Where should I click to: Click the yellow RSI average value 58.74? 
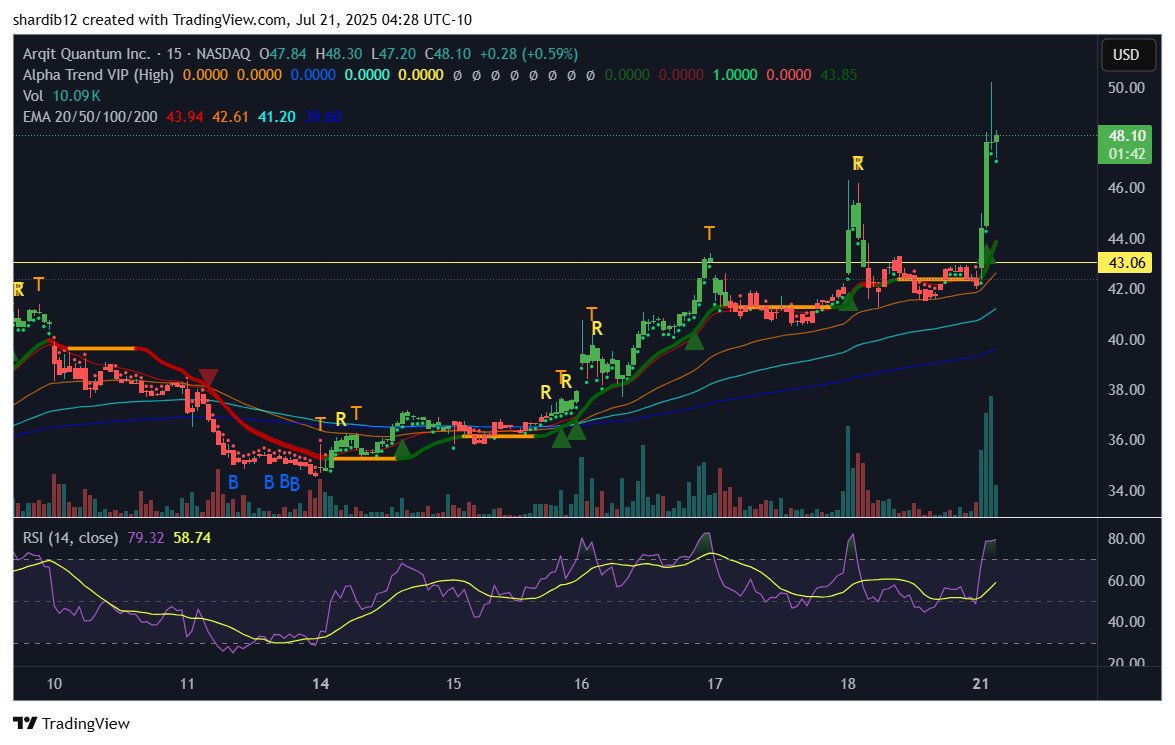[192, 538]
